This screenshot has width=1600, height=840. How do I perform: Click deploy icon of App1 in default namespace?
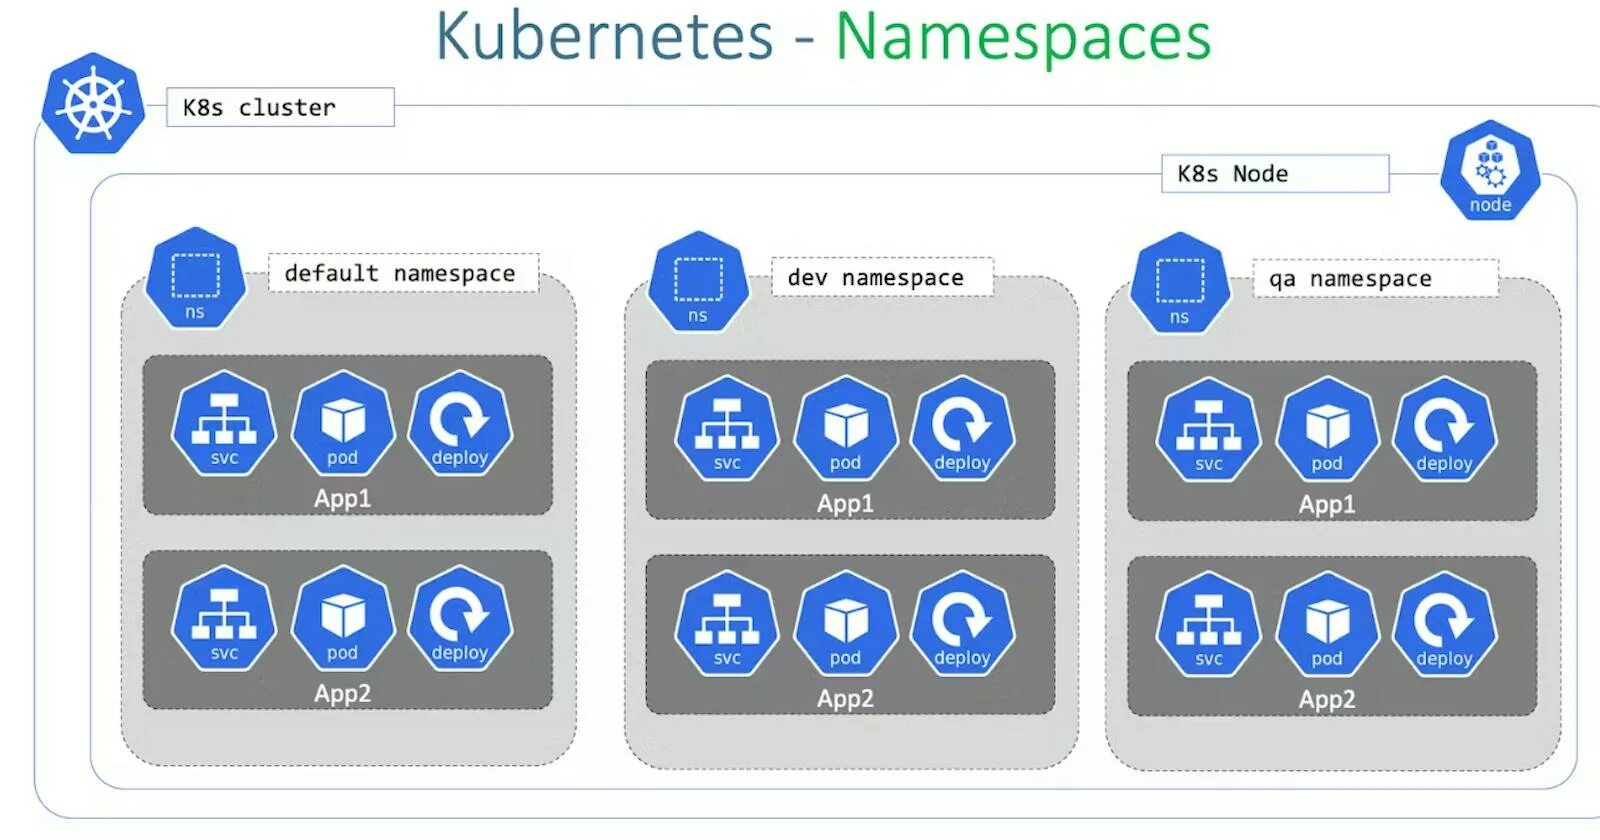[x=460, y=423]
